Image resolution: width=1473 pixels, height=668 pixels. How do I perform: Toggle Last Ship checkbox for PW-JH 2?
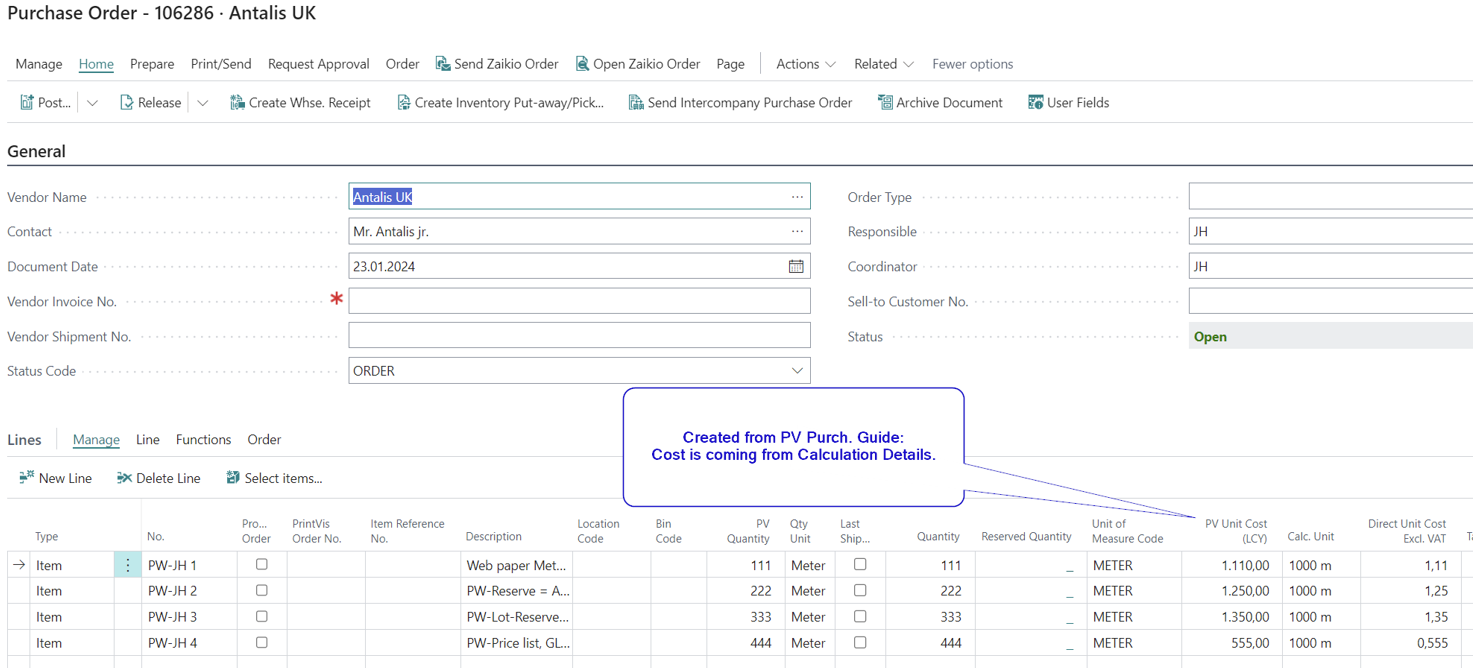pyautogui.click(x=860, y=591)
